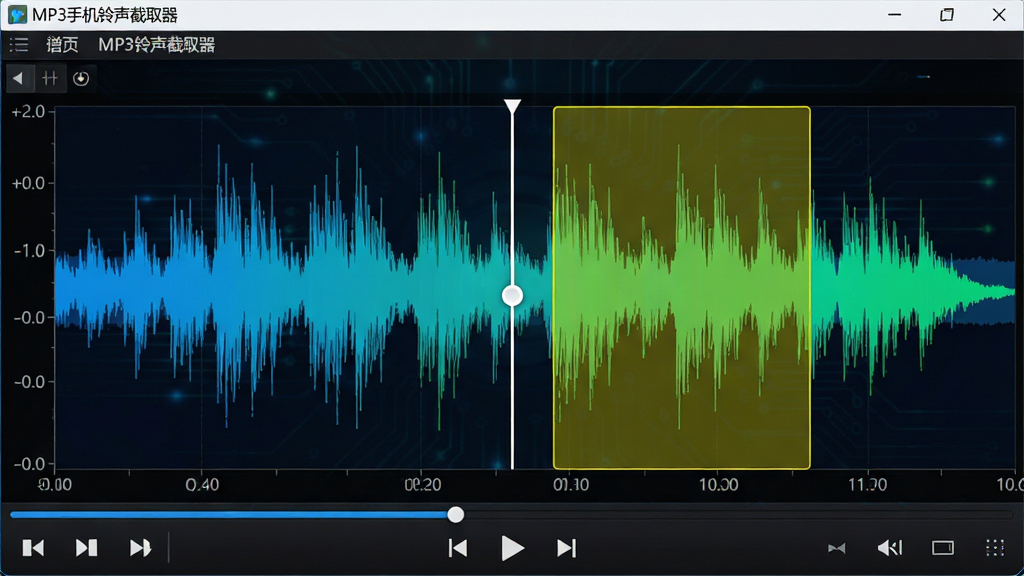Screen dimensions: 1024x576
Task: Maximize the MP3手机铃声截取器 window
Action: click(947, 14)
